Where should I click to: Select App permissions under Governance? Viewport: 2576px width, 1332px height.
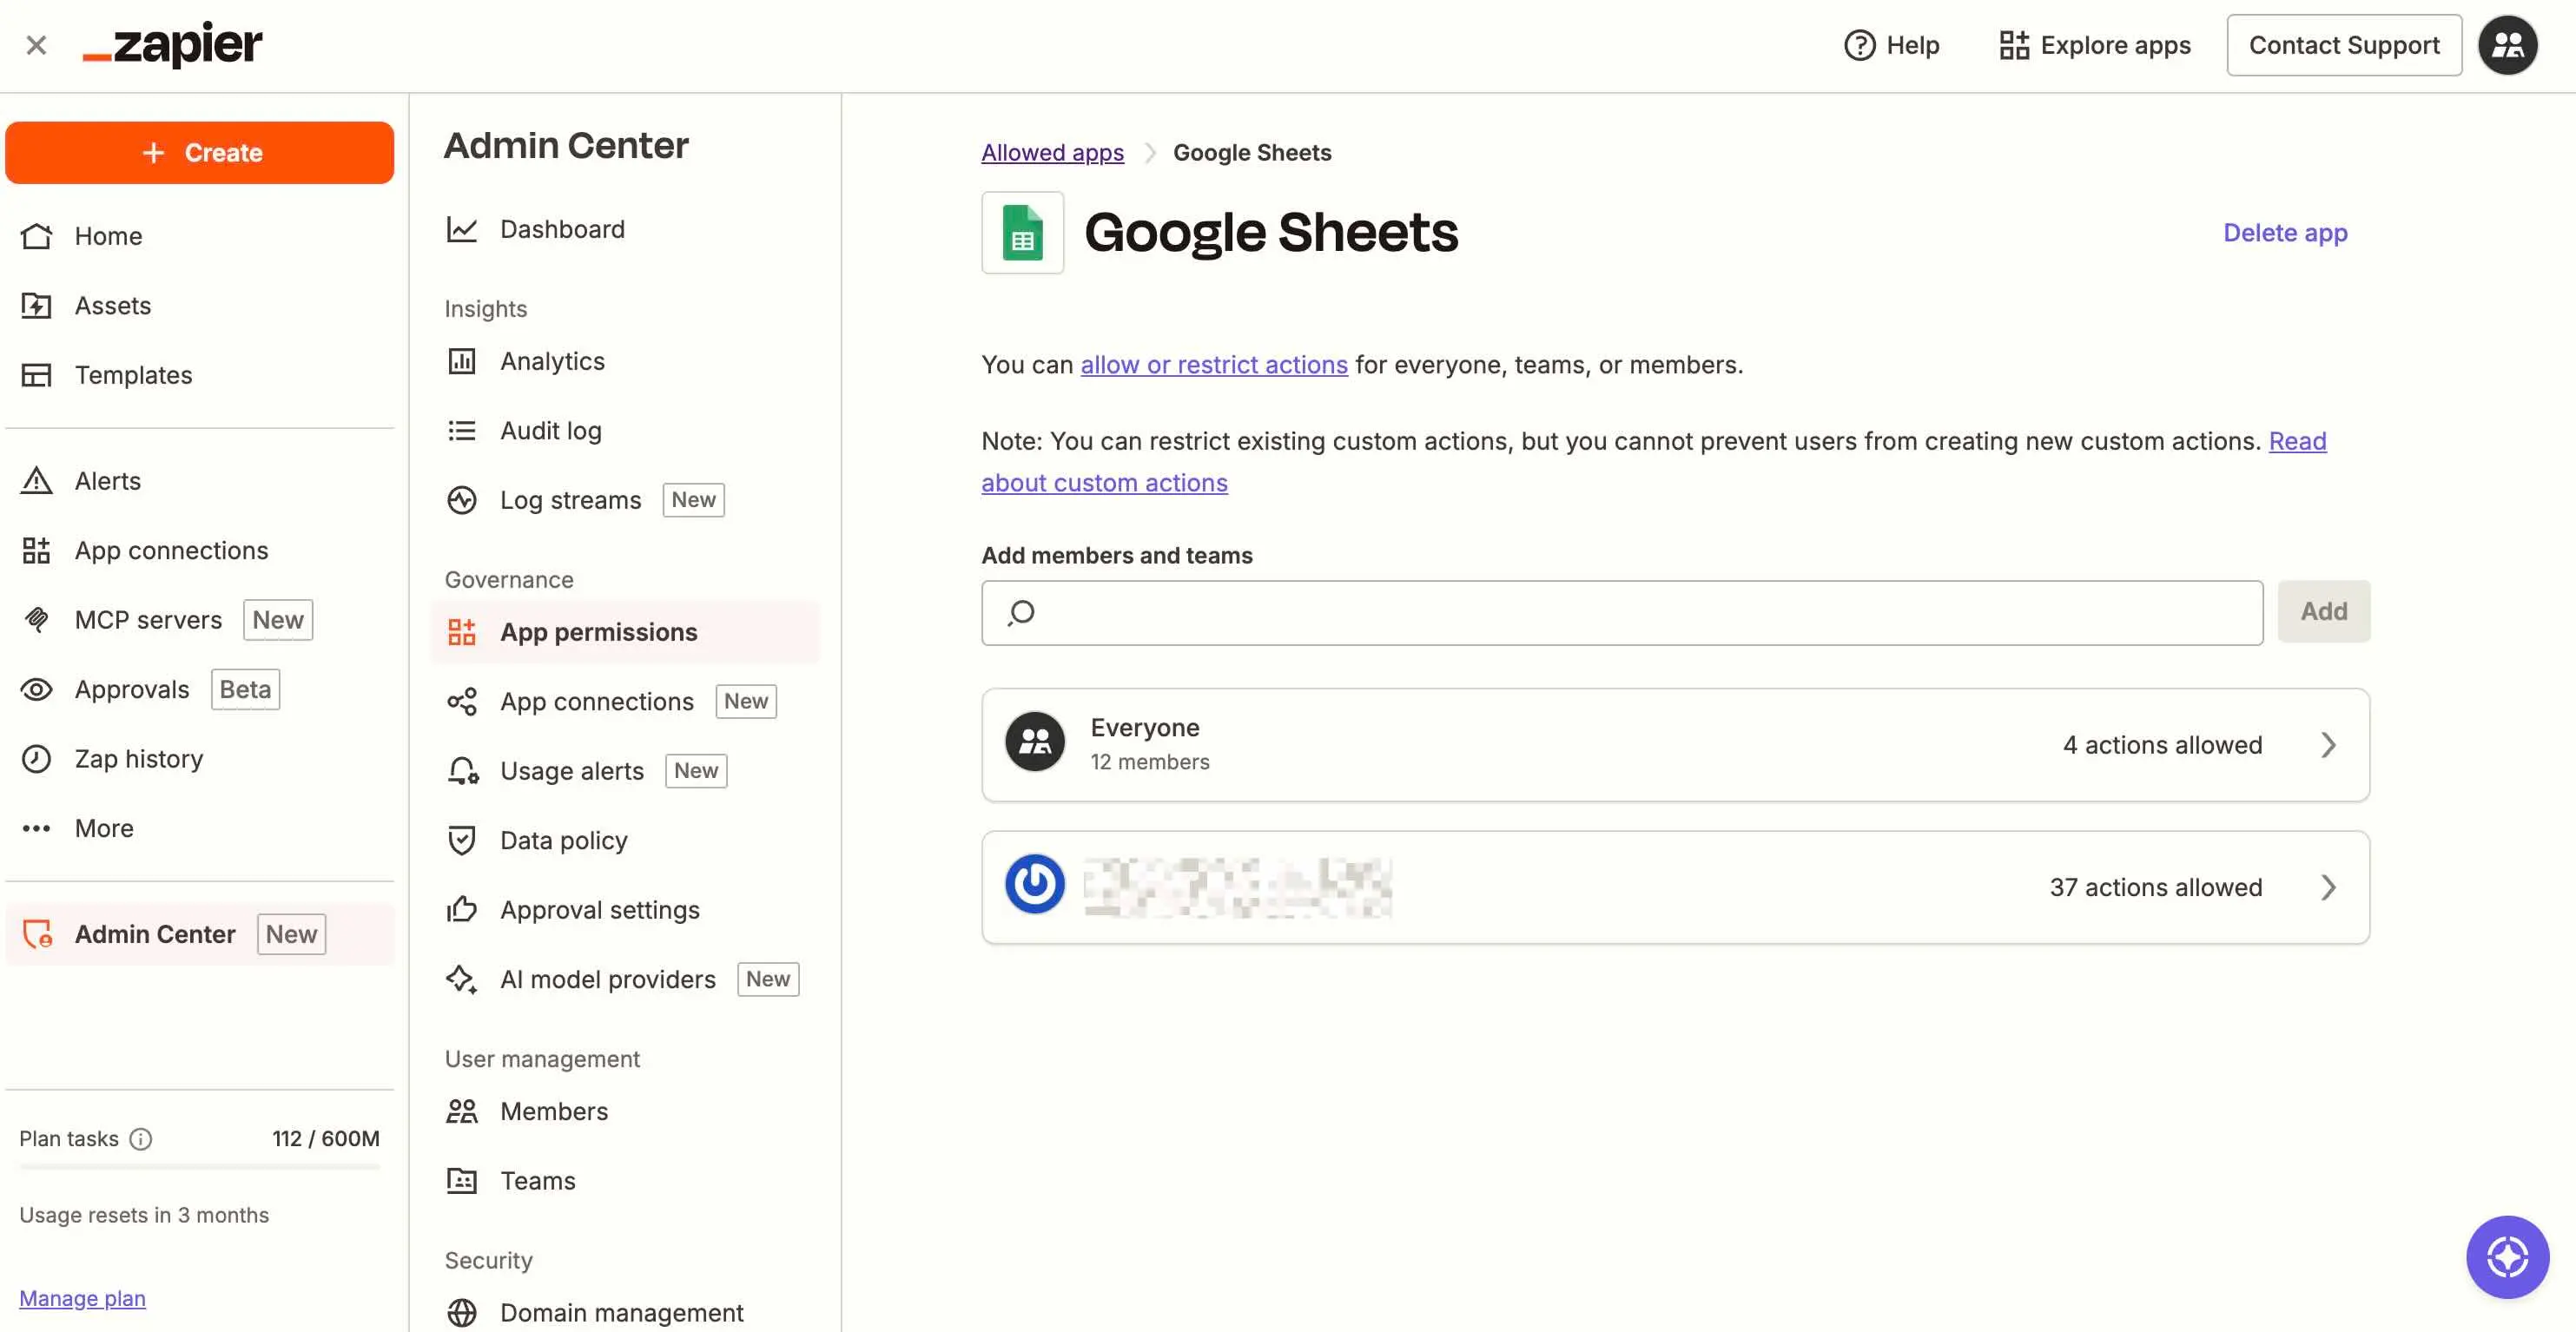click(625, 632)
